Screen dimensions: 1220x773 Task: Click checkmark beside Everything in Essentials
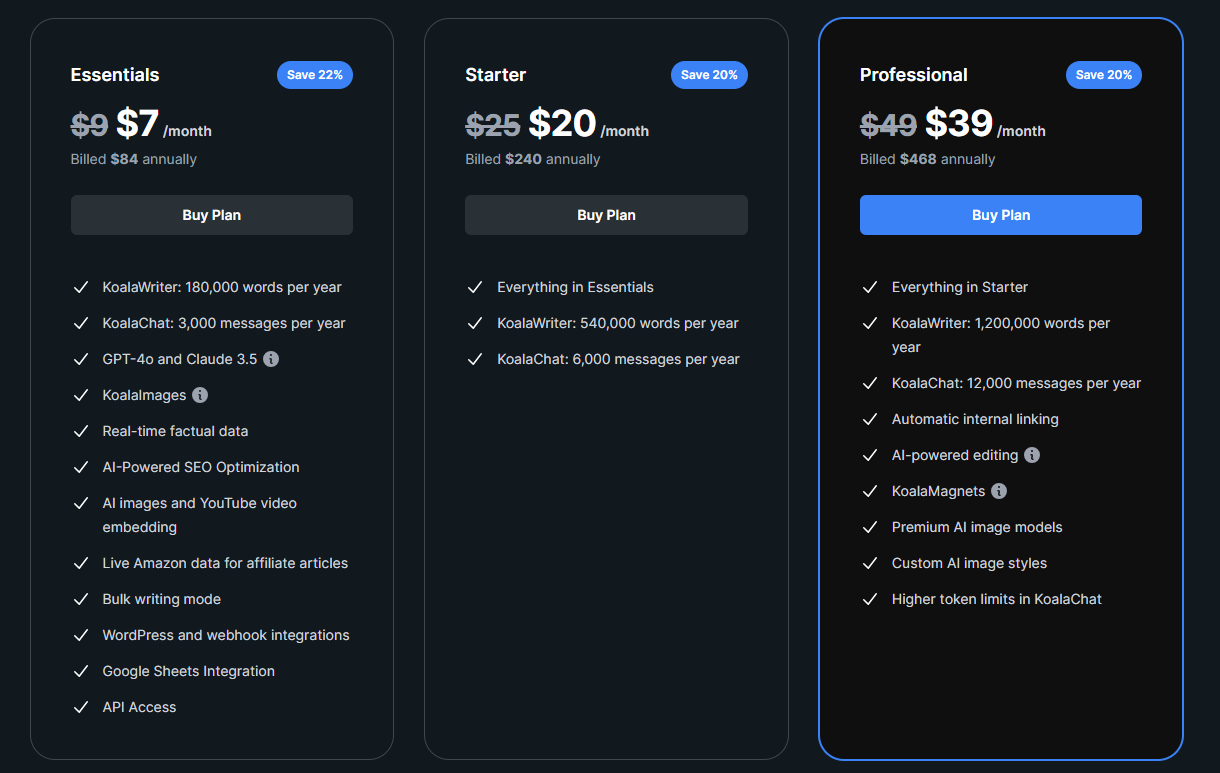point(475,287)
